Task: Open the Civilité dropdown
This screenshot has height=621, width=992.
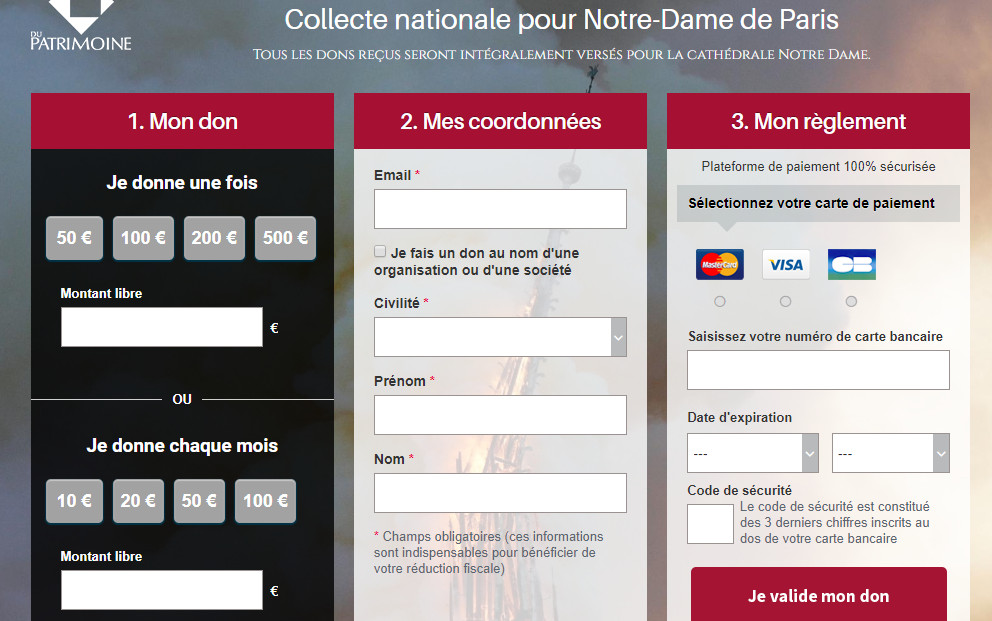Action: click(500, 337)
